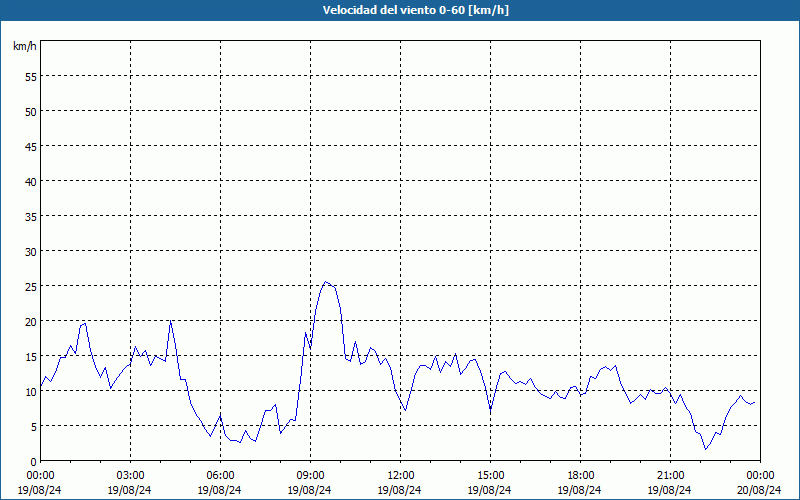The image size is (800, 500).
Task: Select the 06:00 time label
Action: [220, 476]
